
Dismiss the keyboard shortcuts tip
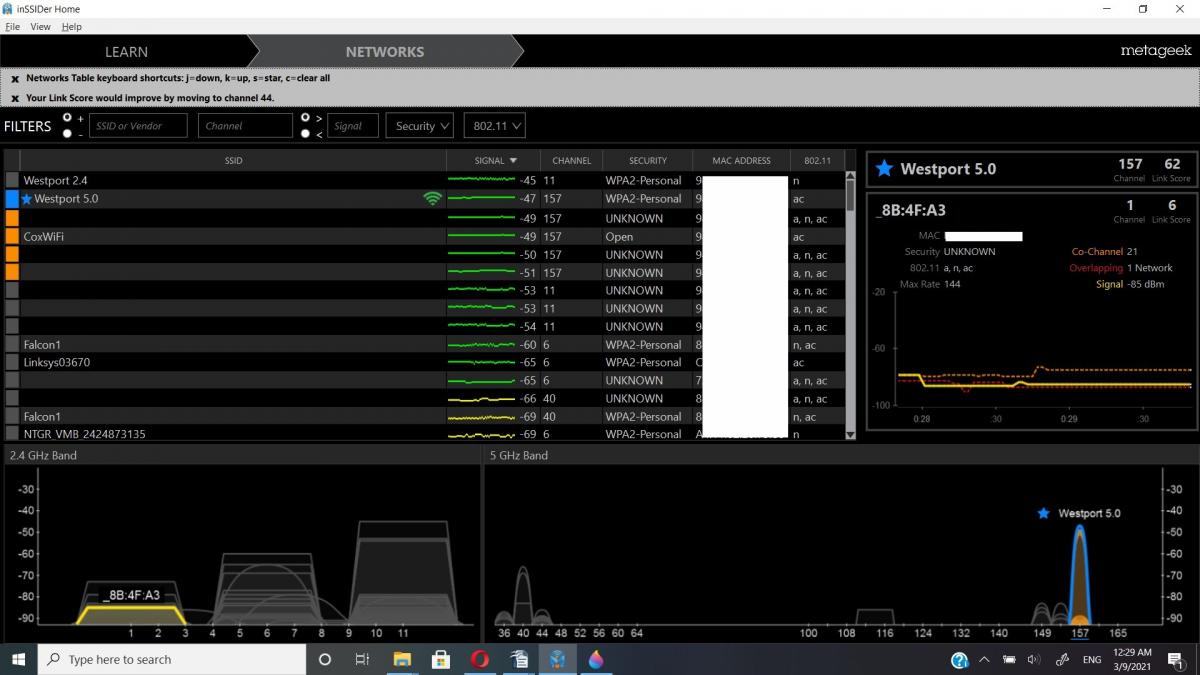click(x=16, y=78)
